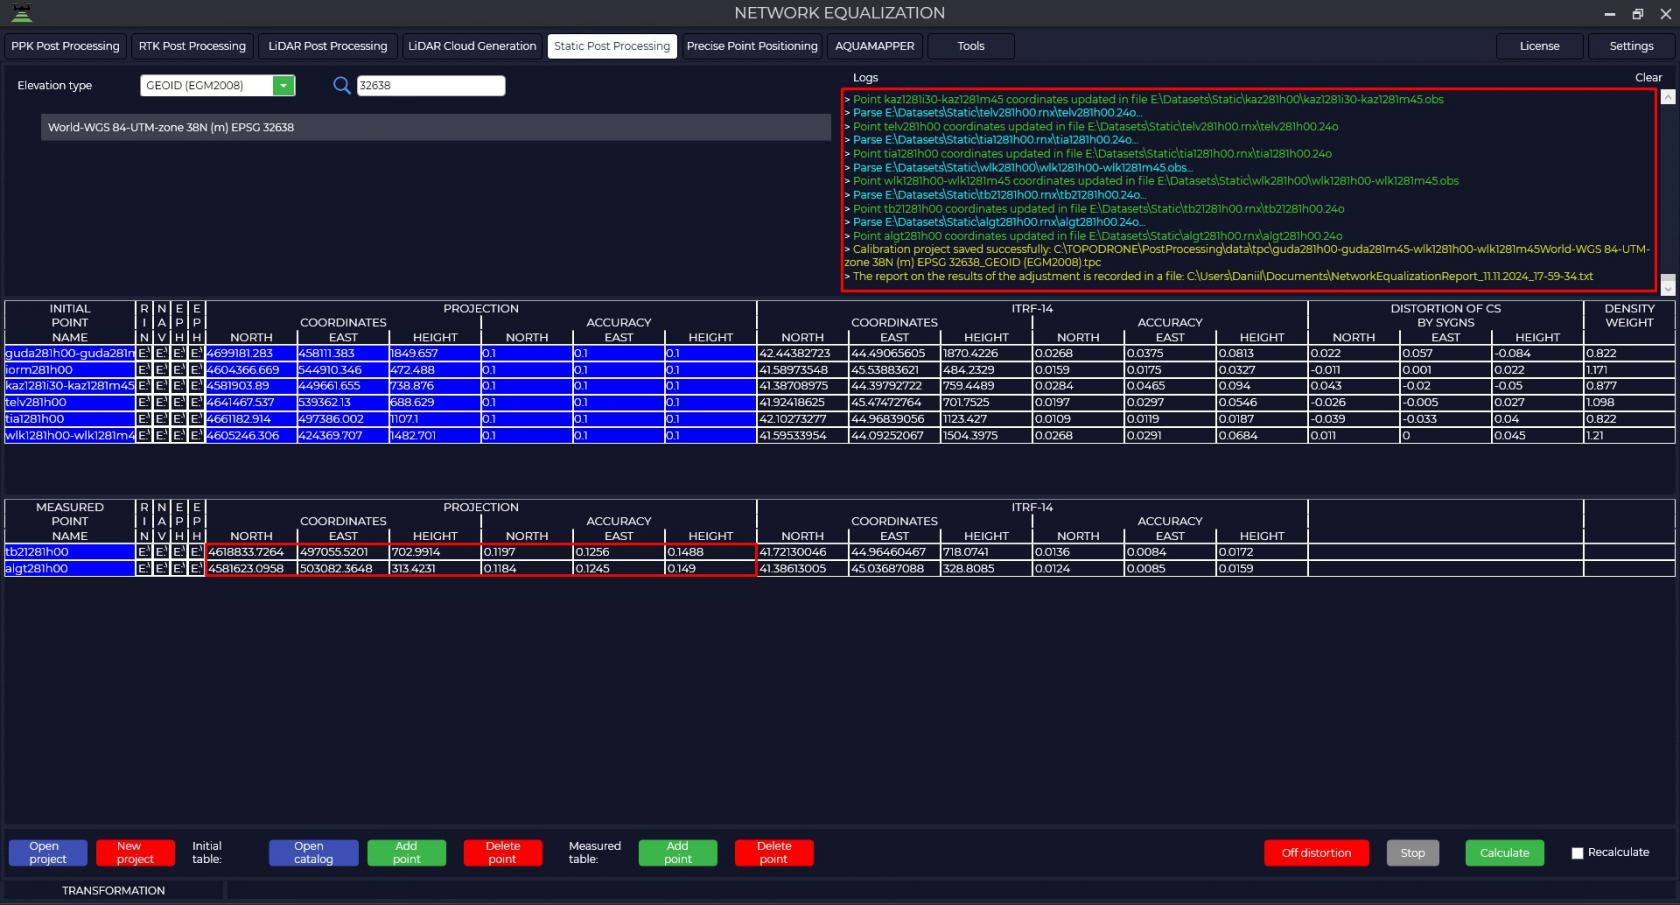Delete point from the initial table

(503, 853)
